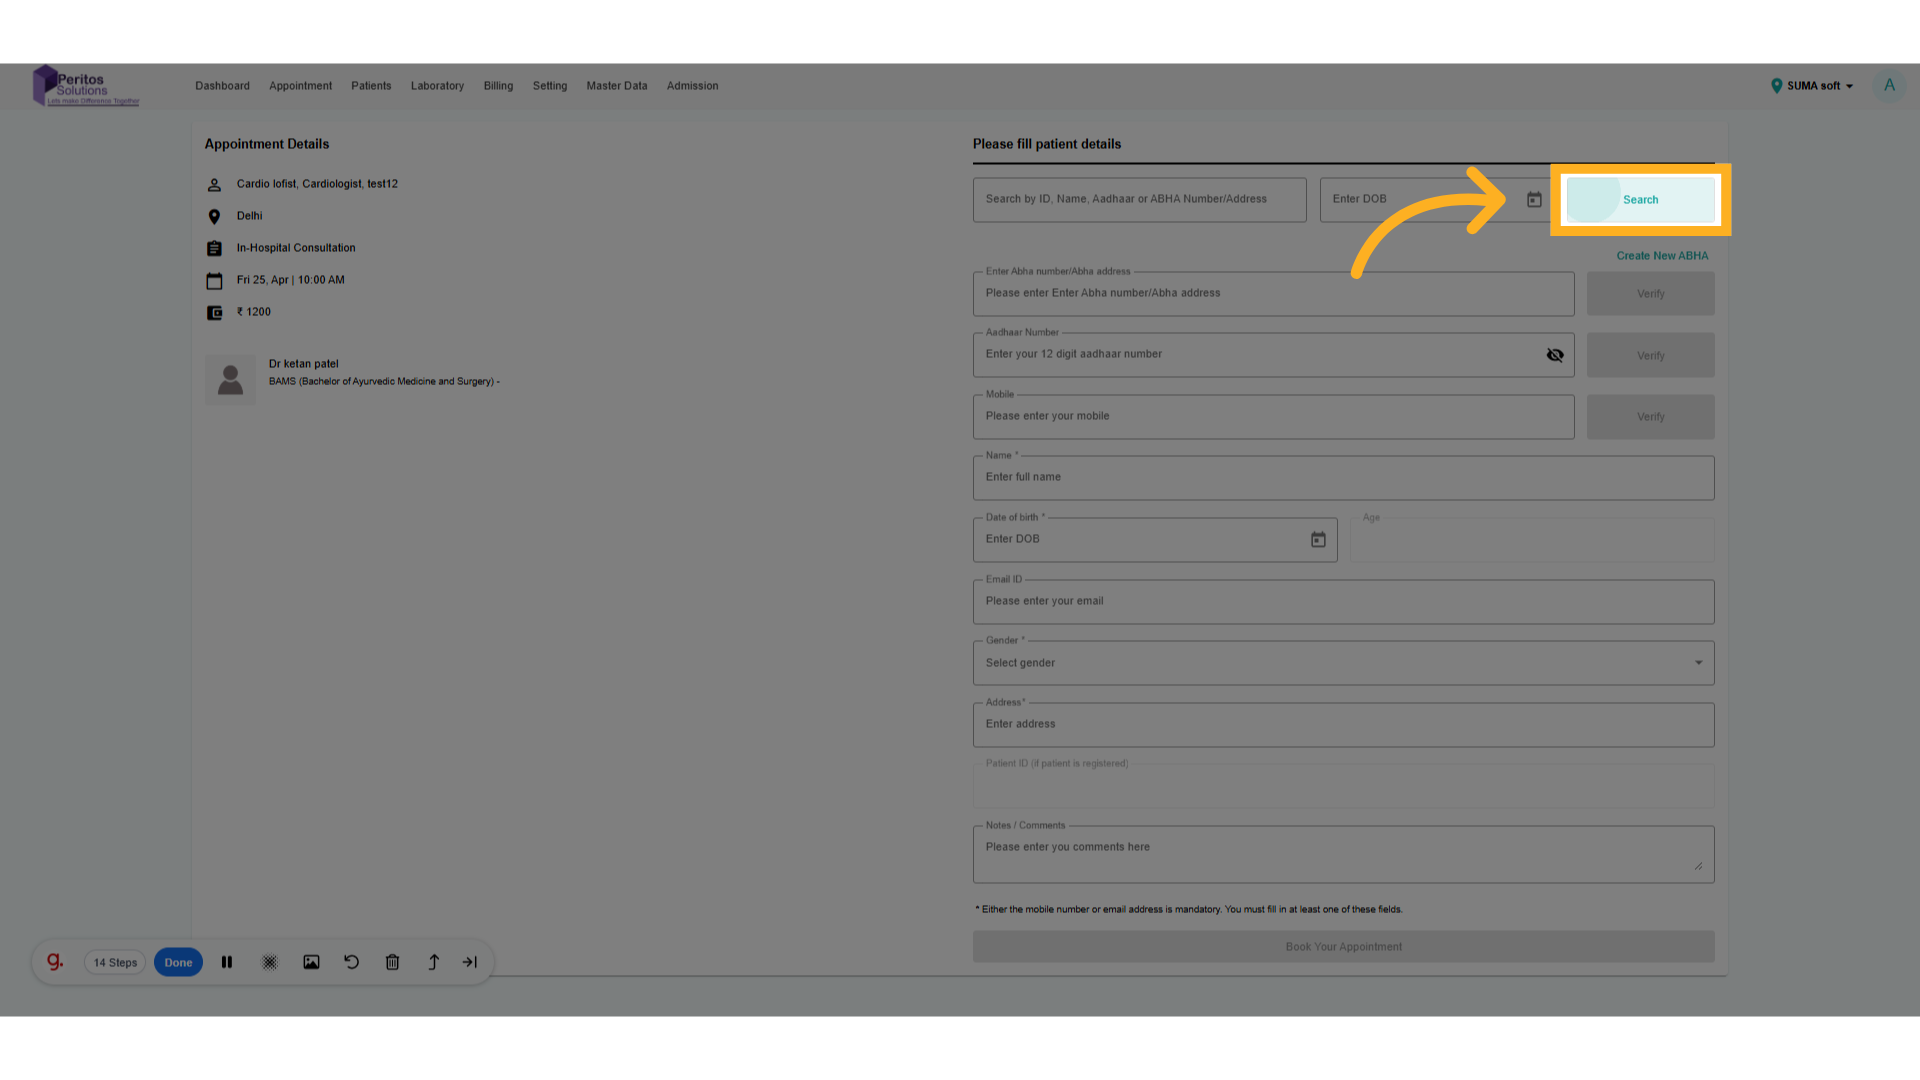The width and height of the screenshot is (1920, 1080).
Task: Pause the recording with the pause control
Action: tap(227, 962)
